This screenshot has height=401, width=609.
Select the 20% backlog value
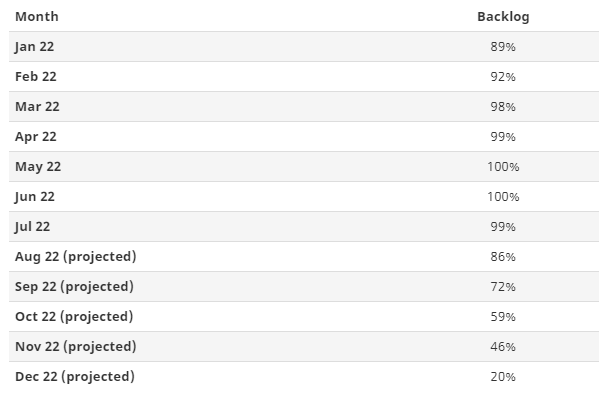[x=503, y=376]
